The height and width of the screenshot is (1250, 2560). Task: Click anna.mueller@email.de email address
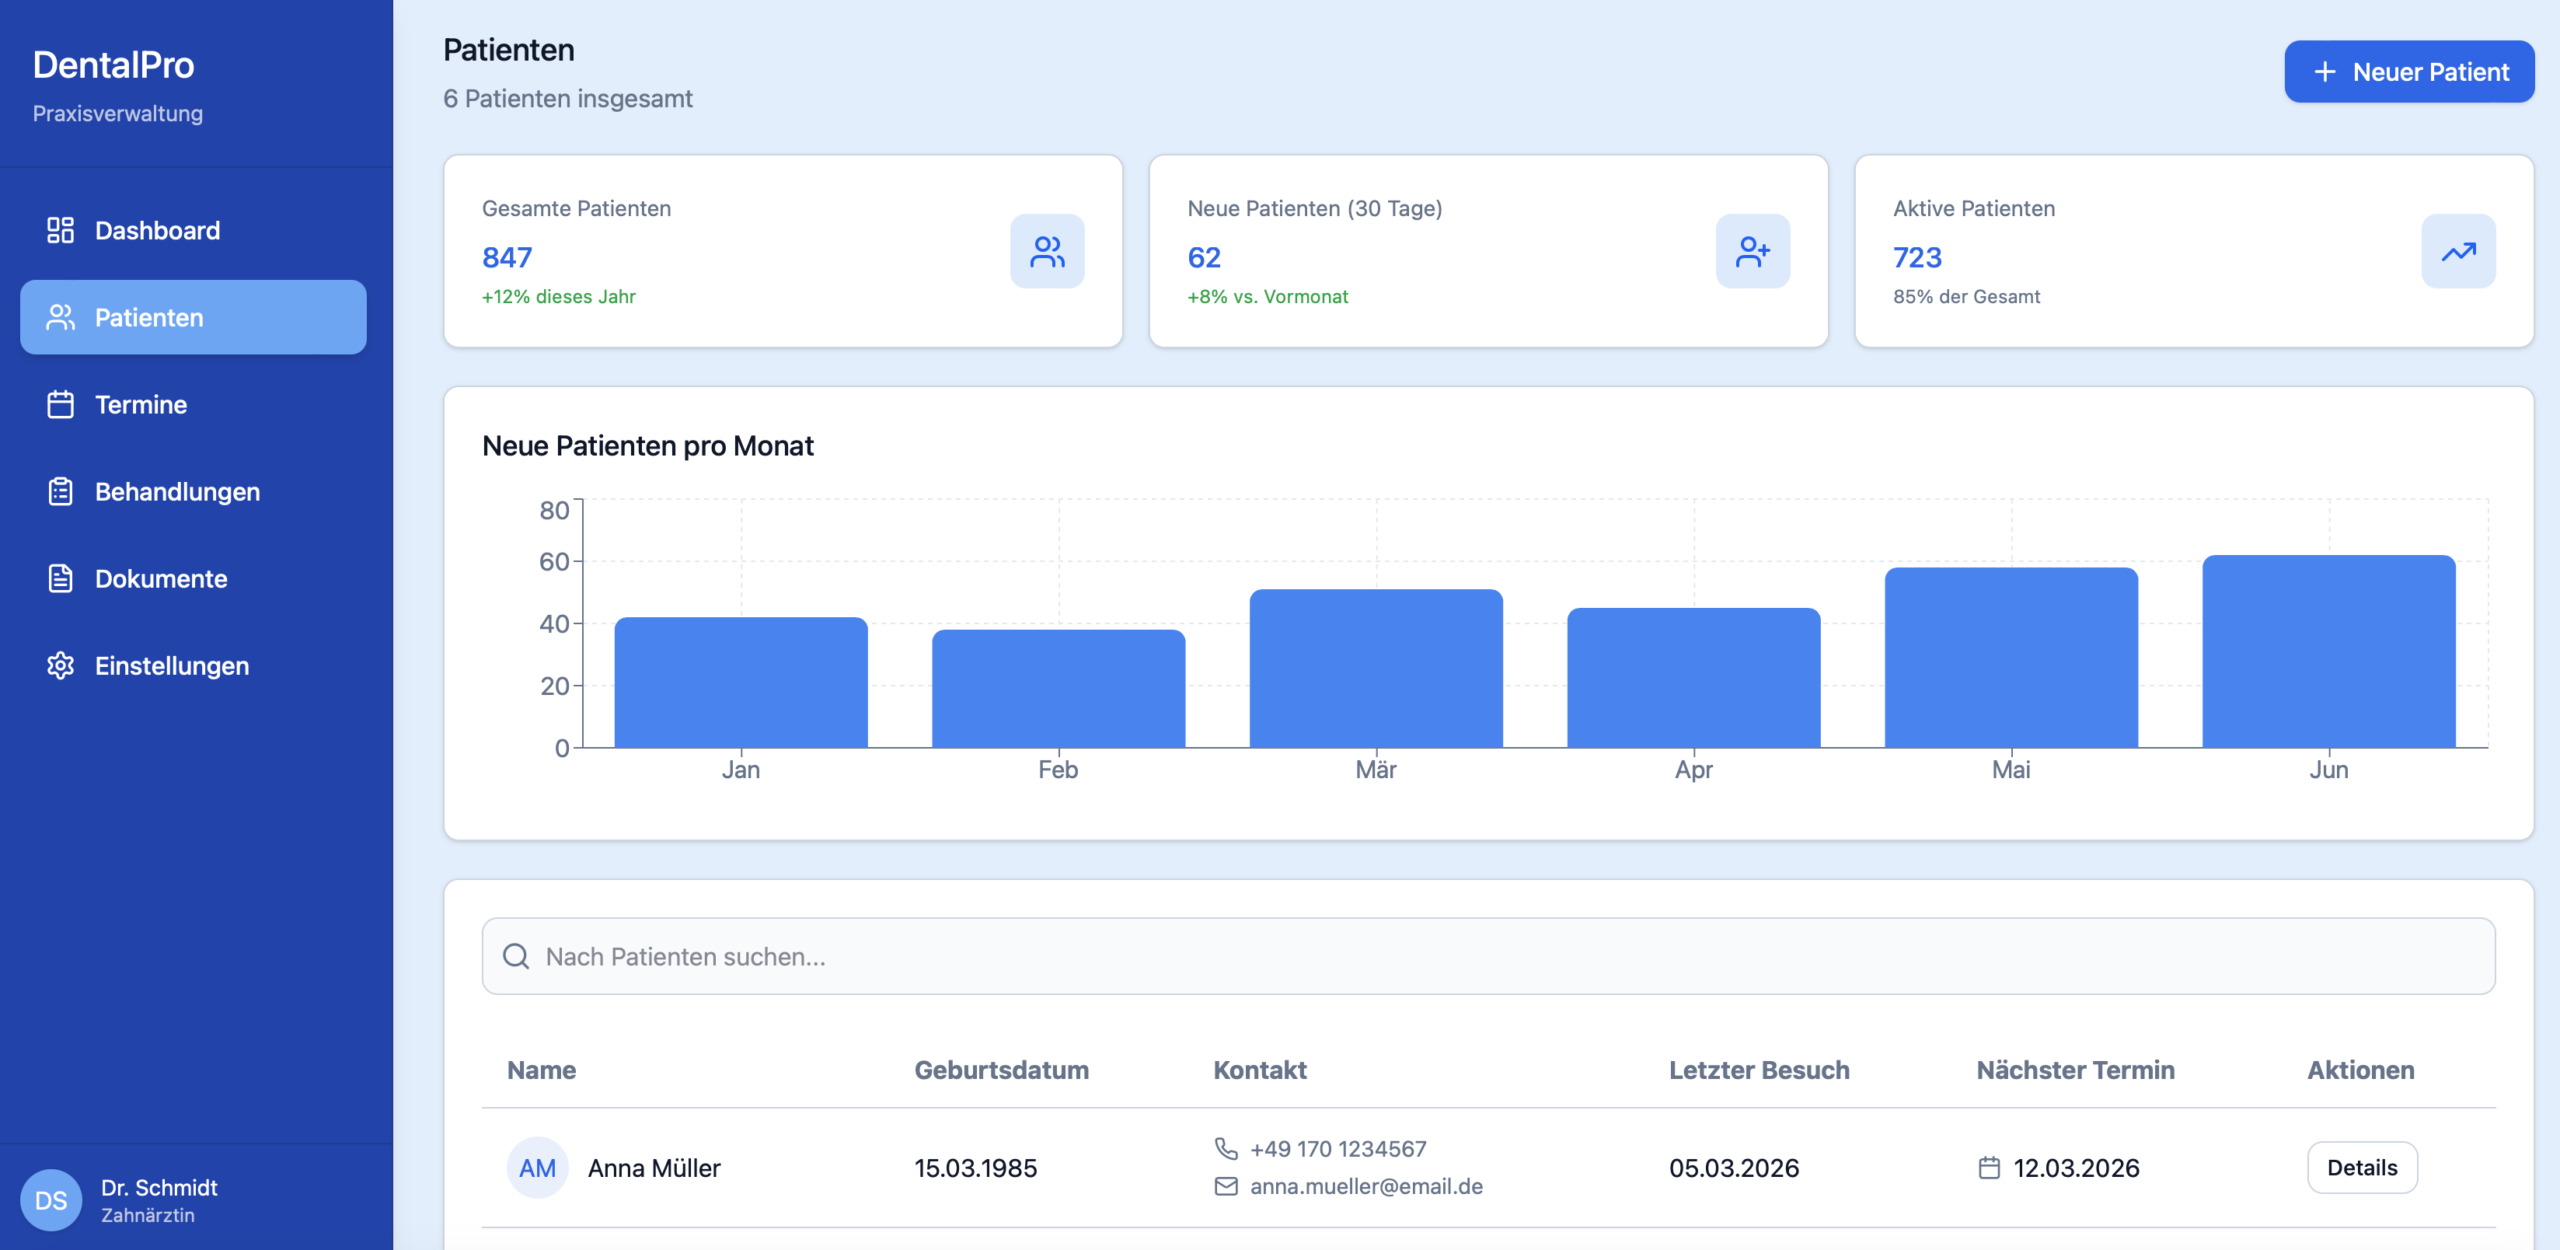click(1366, 1187)
